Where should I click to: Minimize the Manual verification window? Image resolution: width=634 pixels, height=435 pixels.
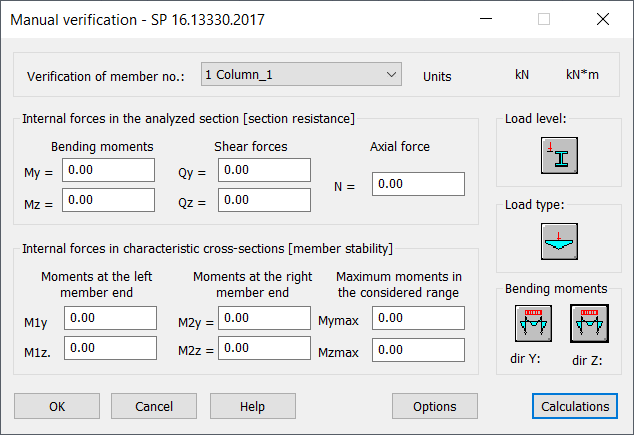(486, 19)
